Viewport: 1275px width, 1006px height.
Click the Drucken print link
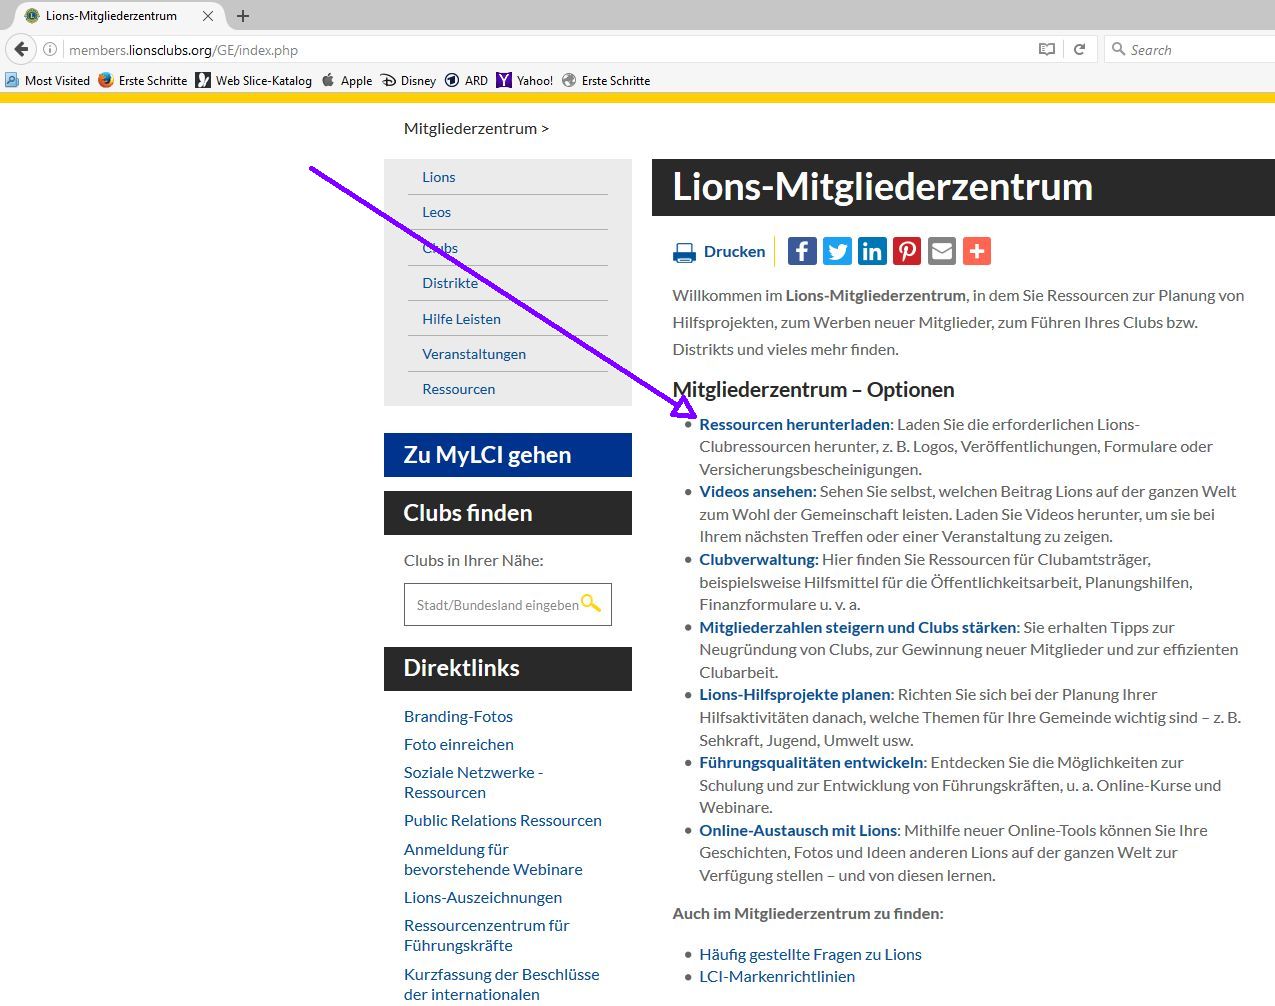coord(734,252)
